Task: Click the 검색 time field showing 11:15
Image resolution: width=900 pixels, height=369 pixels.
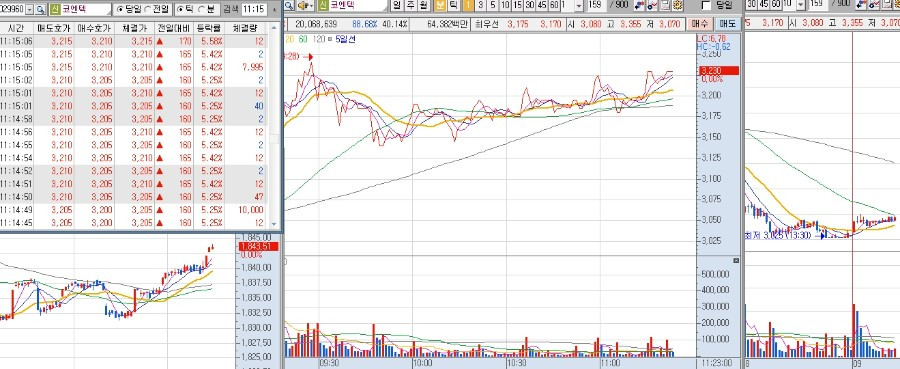Action: tap(253, 9)
